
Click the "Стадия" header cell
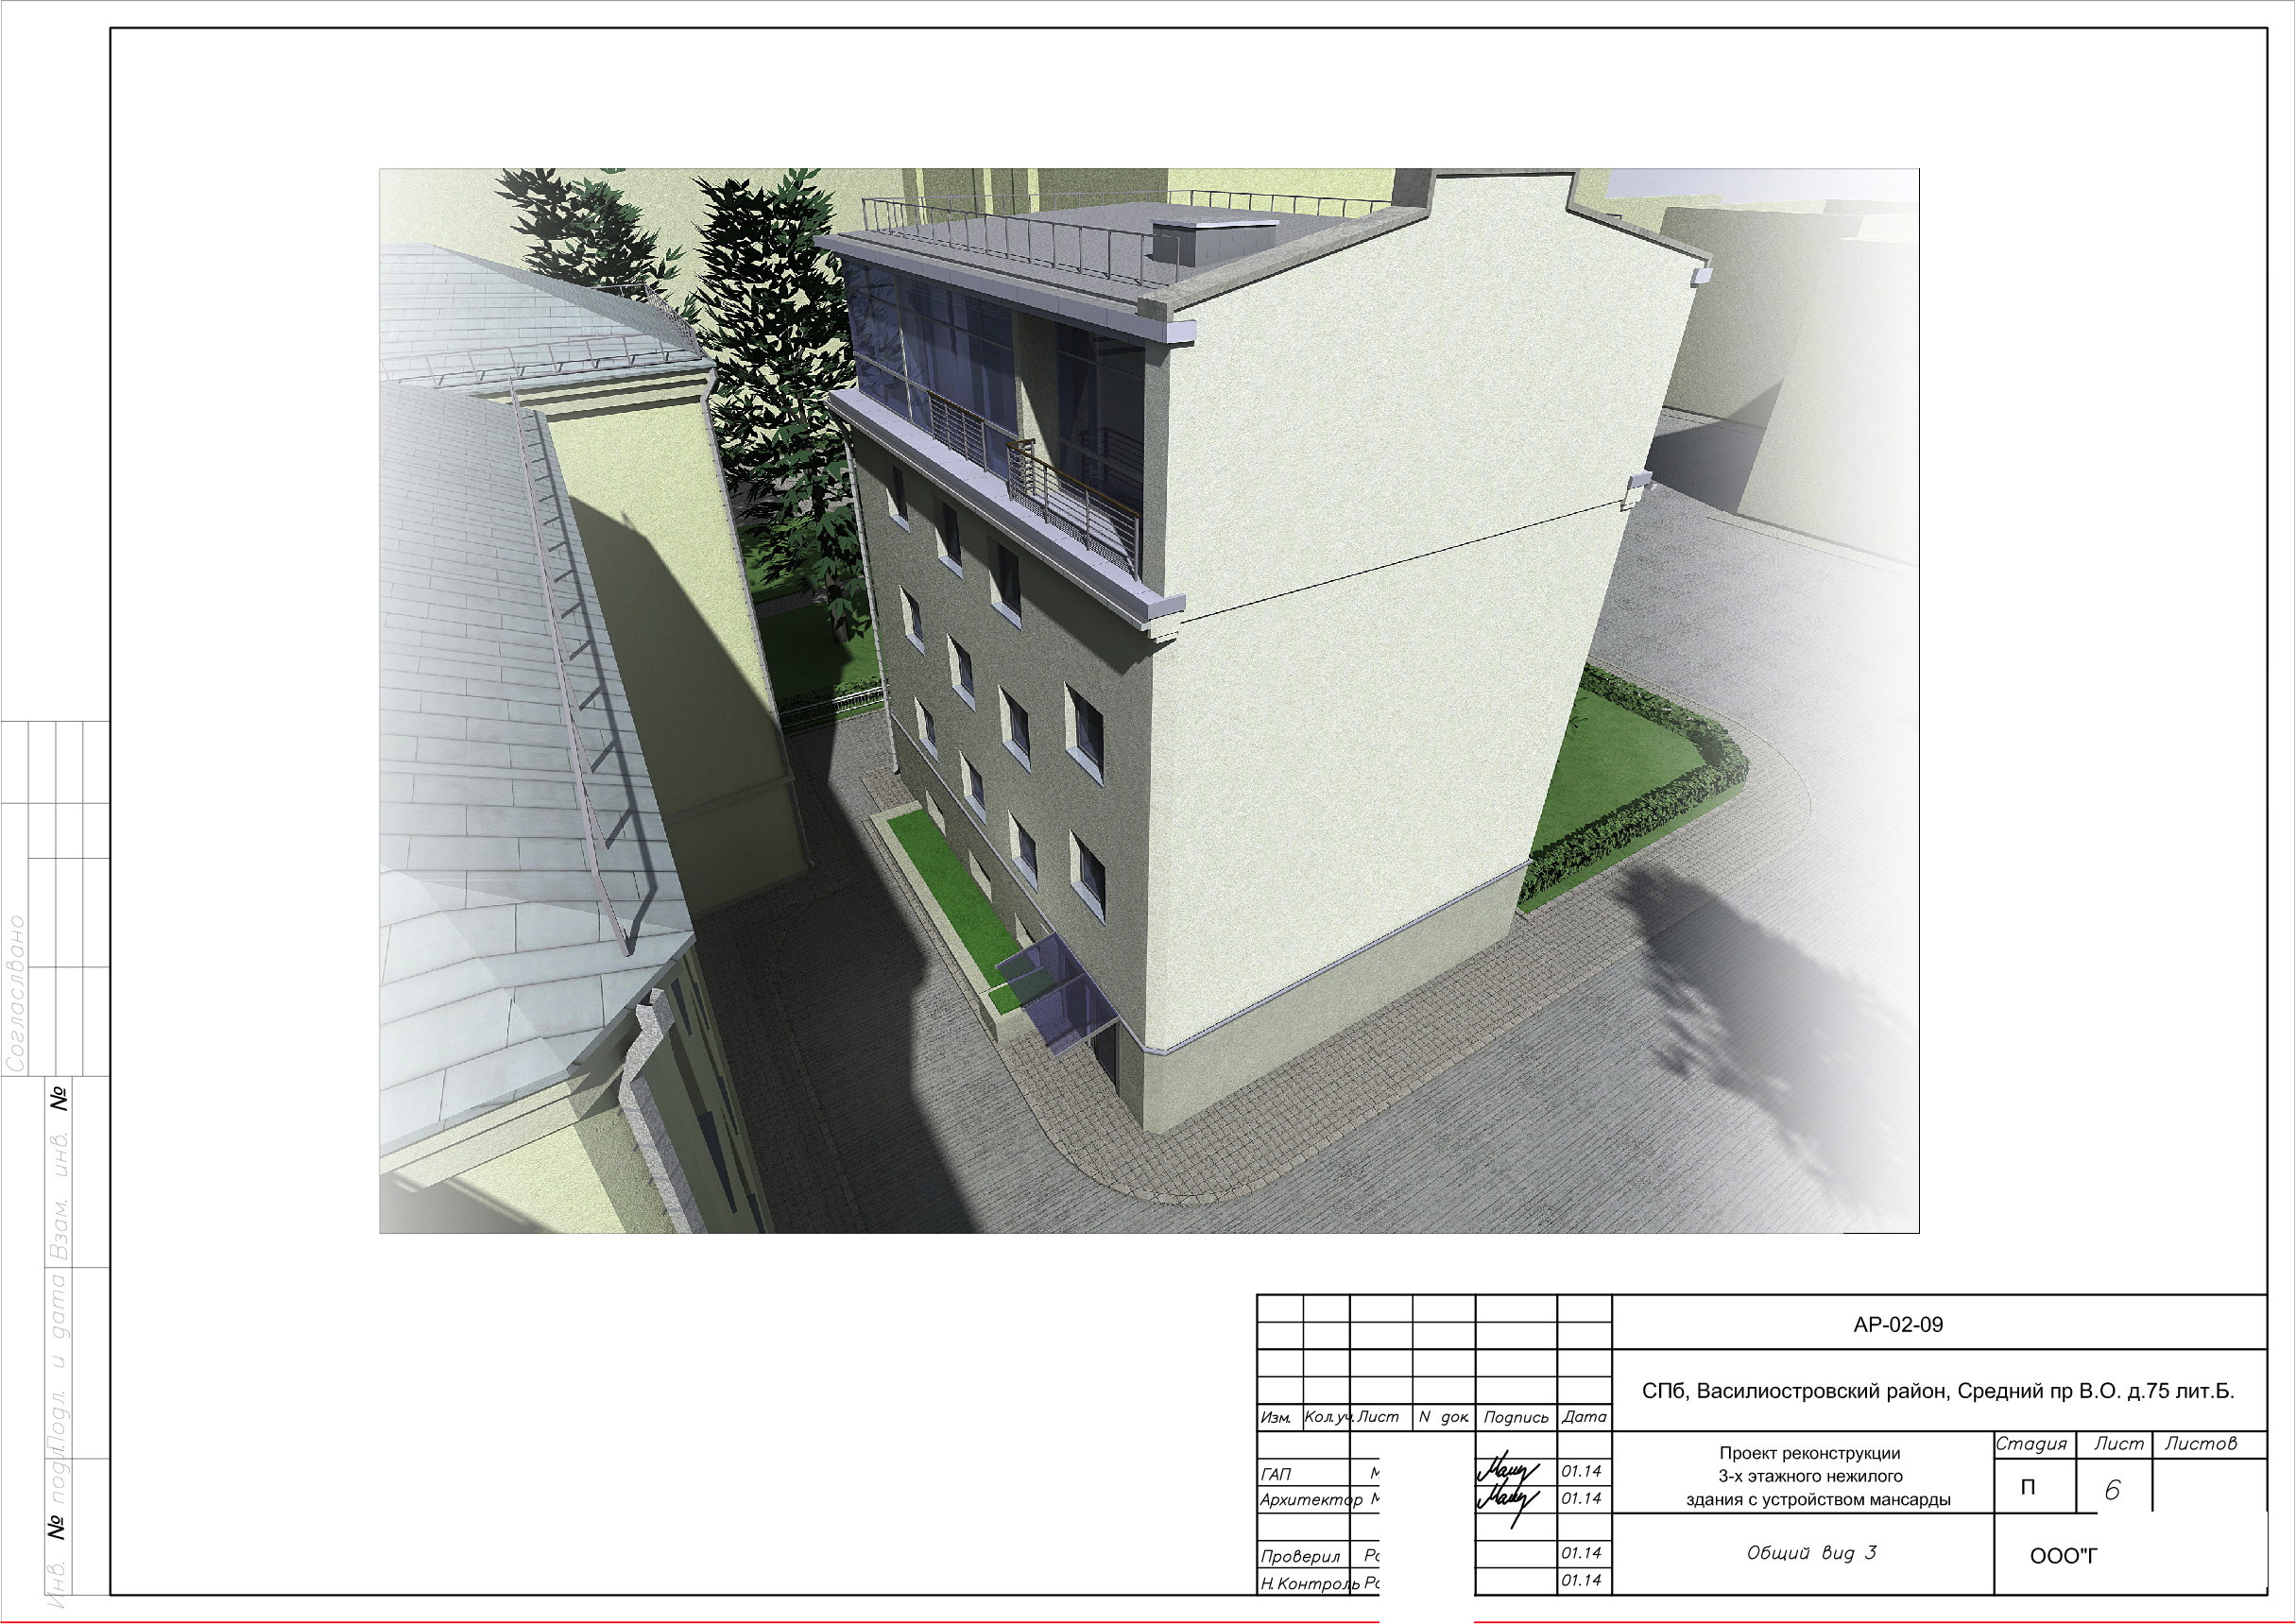coord(2031,1444)
